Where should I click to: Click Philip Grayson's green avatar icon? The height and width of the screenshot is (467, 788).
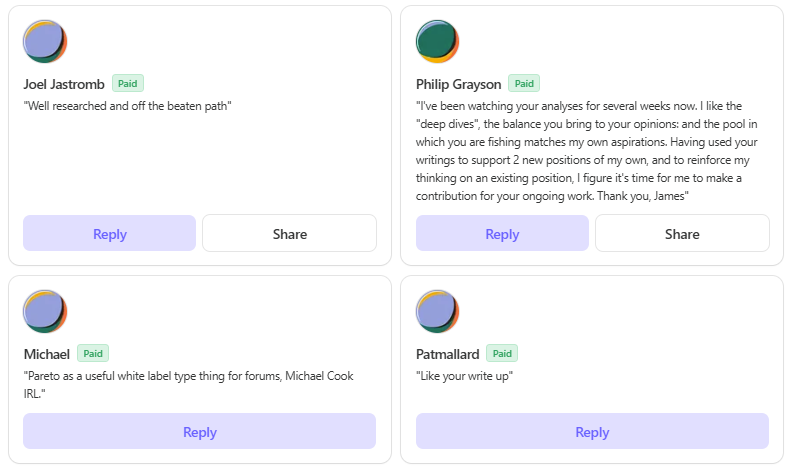coord(437,41)
